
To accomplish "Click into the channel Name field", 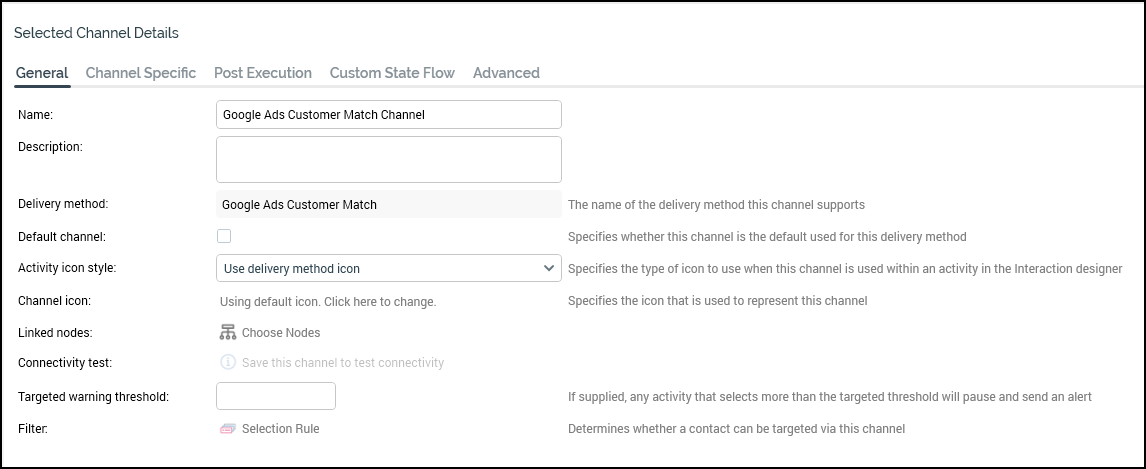I will tap(388, 115).
